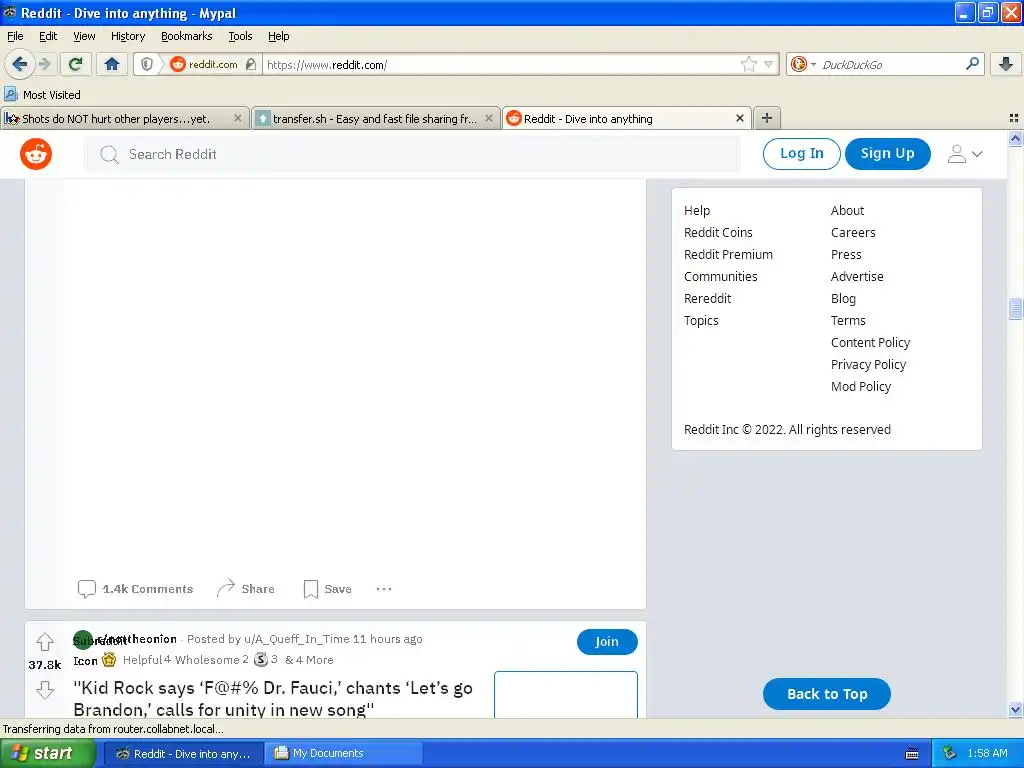Image resolution: width=1024 pixels, height=768 pixels.
Task: Open the View menu
Action: tap(84, 36)
